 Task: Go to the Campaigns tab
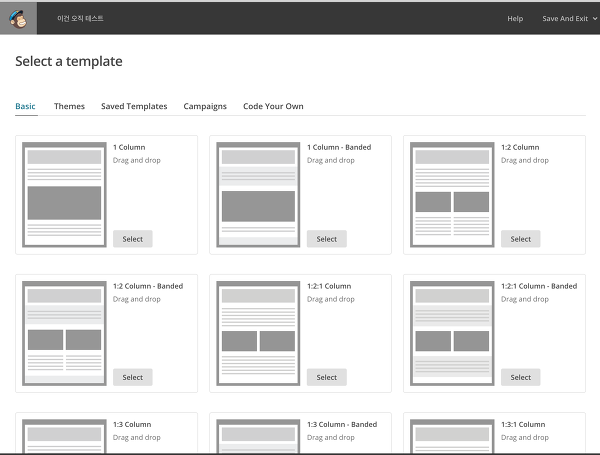pos(205,106)
